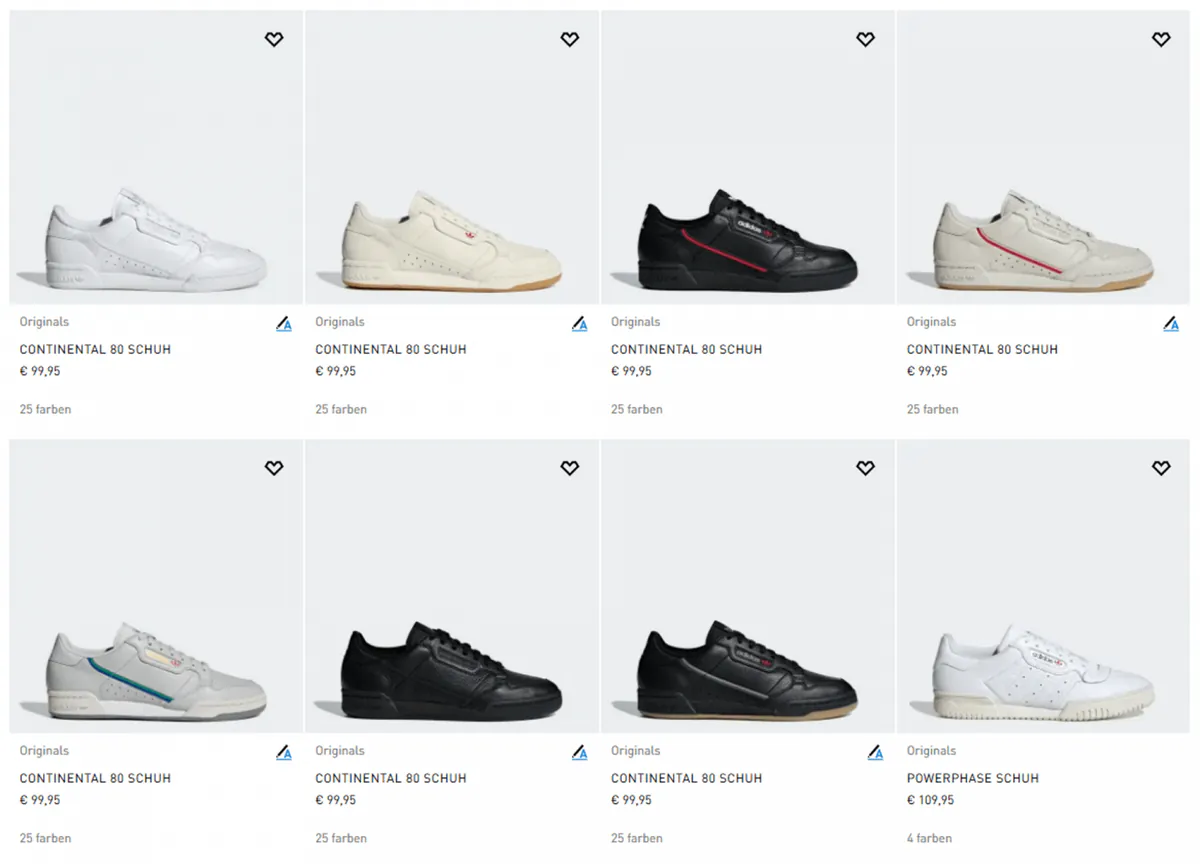Viewport: 1200px width, 864px height.
Task: Click the blue badge icon under the black gum-sole Continental 80
Action: pos(876,753)
